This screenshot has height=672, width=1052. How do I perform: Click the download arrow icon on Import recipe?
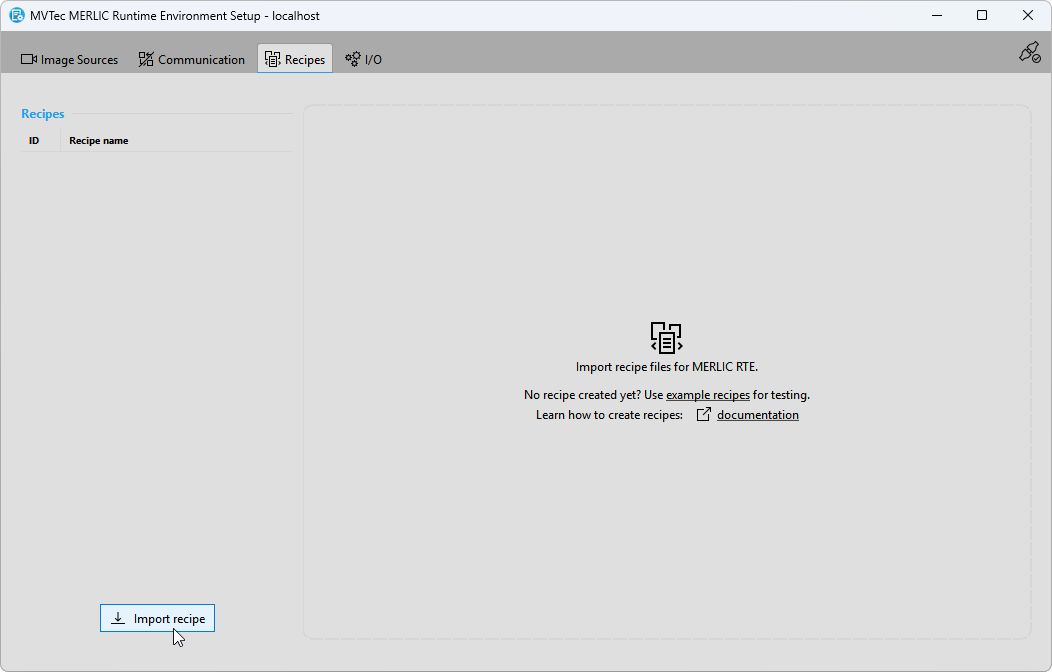pos(118,619)
